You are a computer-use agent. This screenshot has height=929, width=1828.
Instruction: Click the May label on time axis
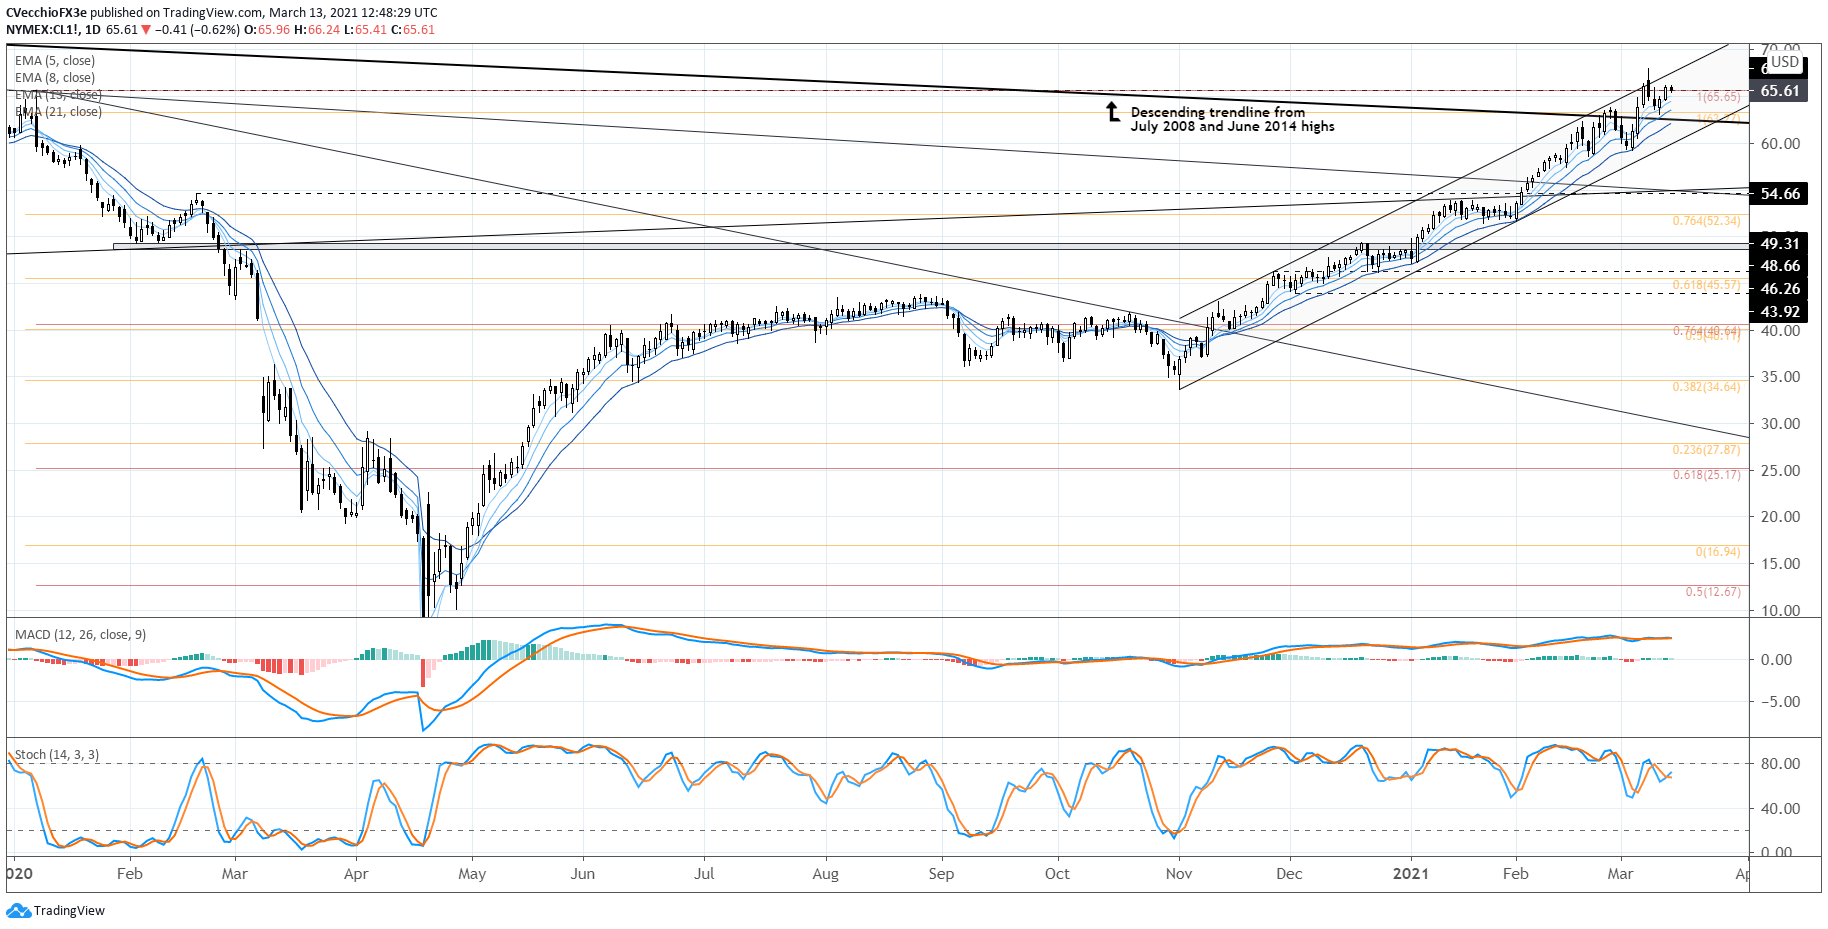(472, 874)
